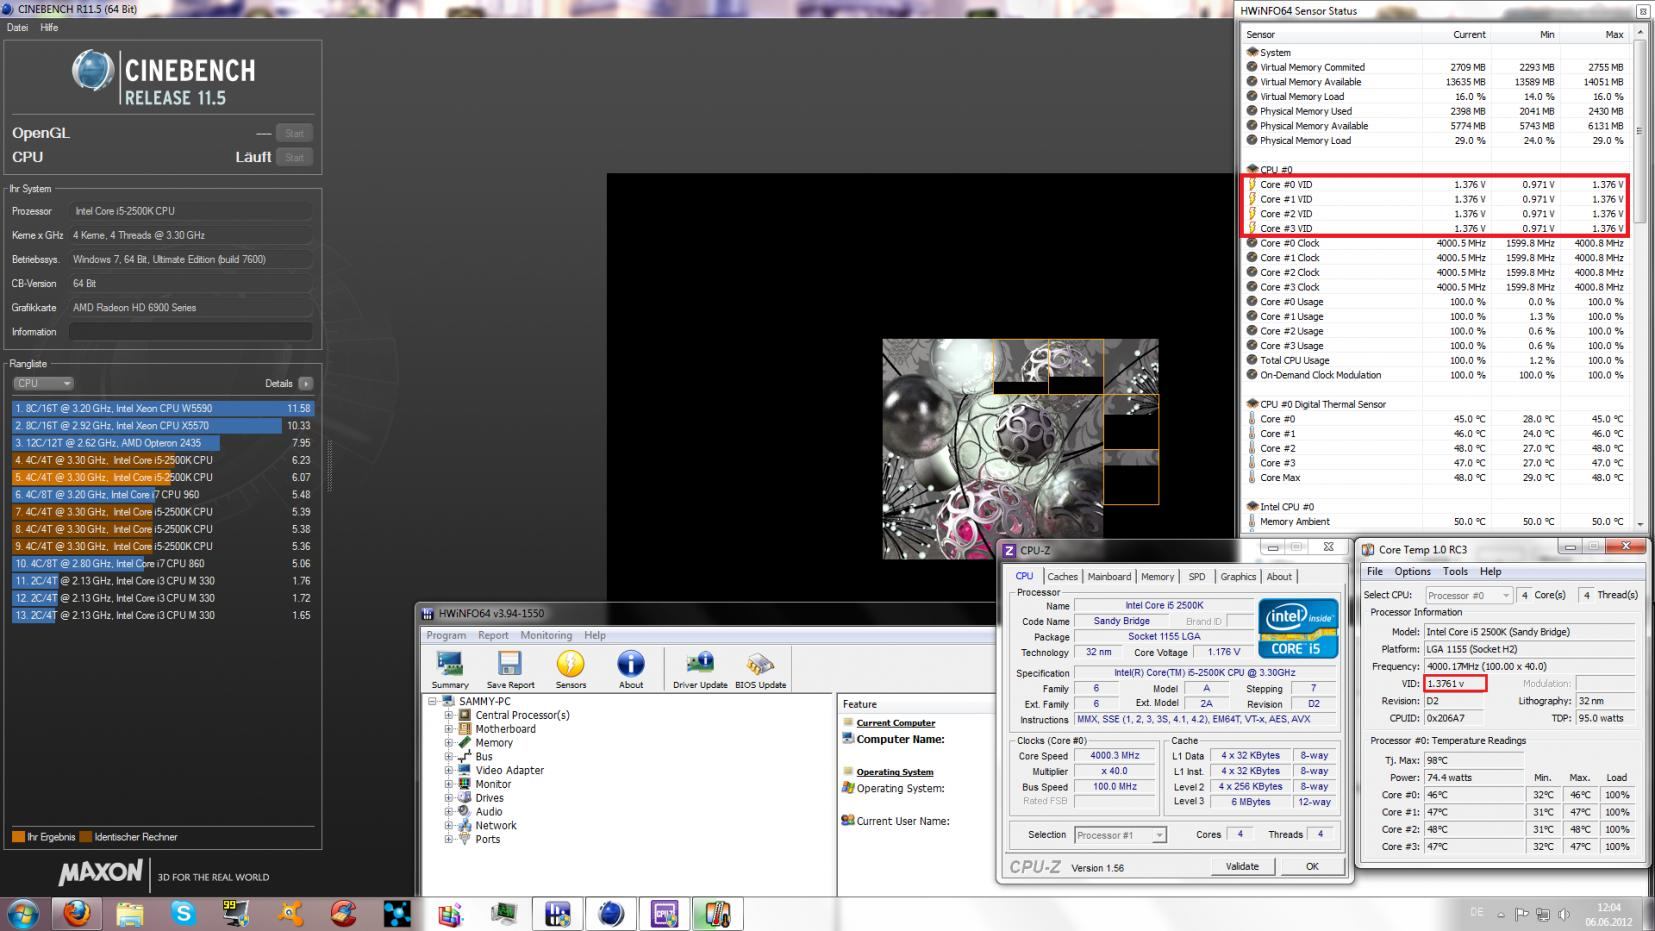
Task: Click Cinebench Information input field
Action: pyautogui.click(x=190, y=332)
